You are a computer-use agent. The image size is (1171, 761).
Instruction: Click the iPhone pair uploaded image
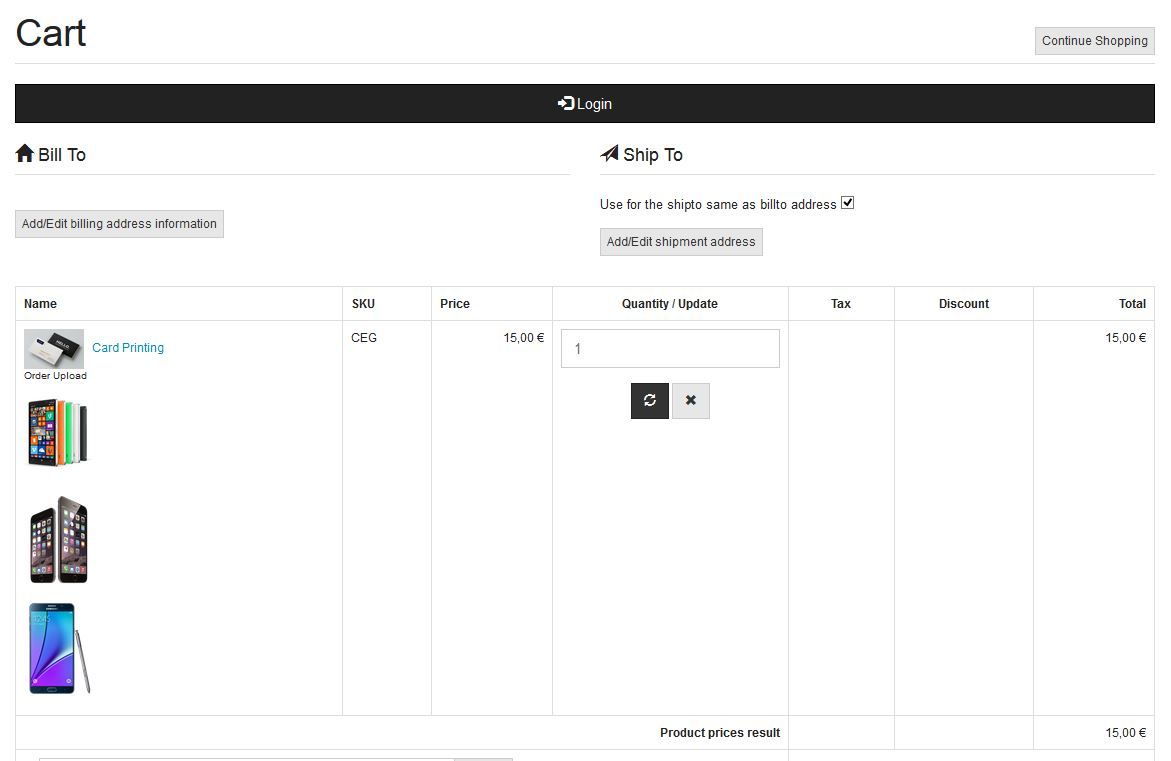point(59,540)
